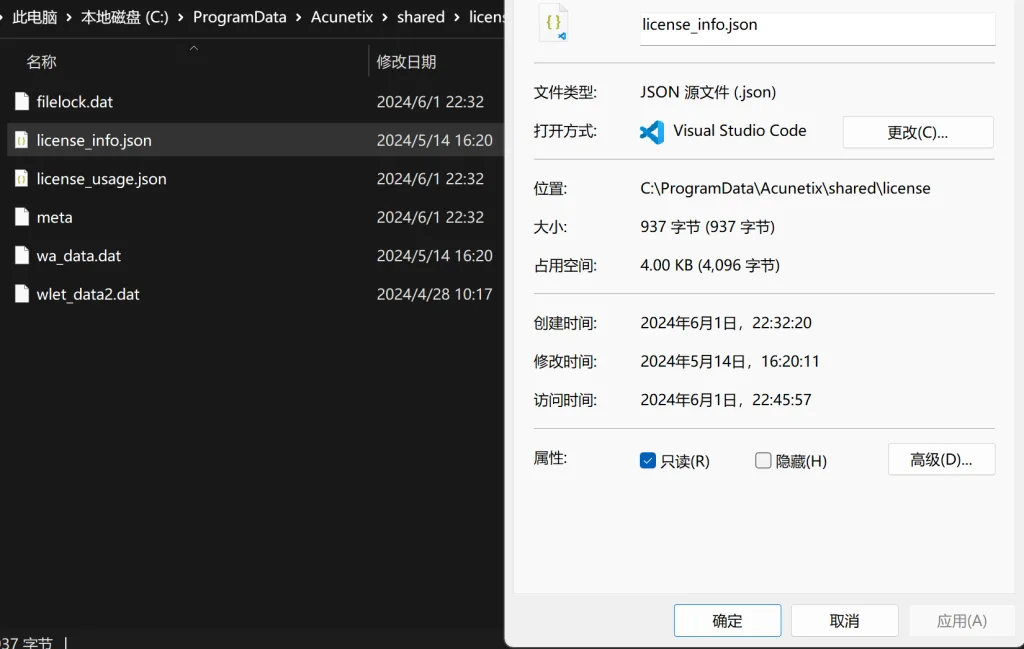1024x649 pixels.
Task: Select the meta file name
Action: pyautogui.click(x=54, y=217)
